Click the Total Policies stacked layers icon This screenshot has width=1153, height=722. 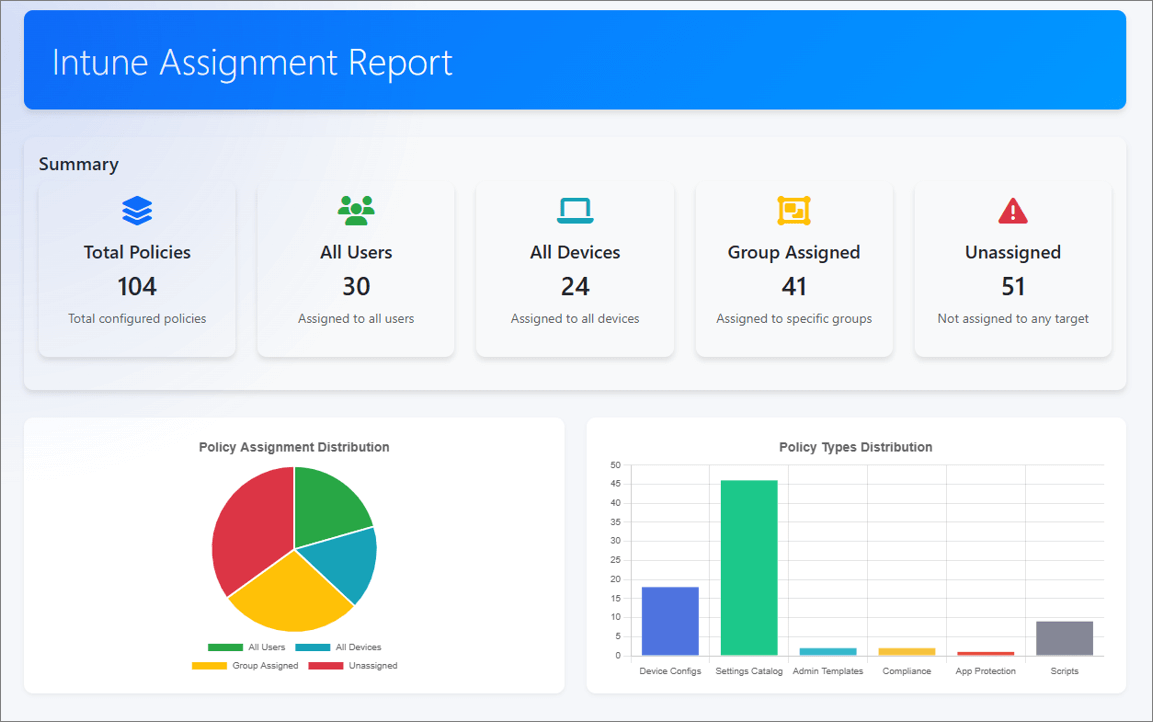click(137, 210)
